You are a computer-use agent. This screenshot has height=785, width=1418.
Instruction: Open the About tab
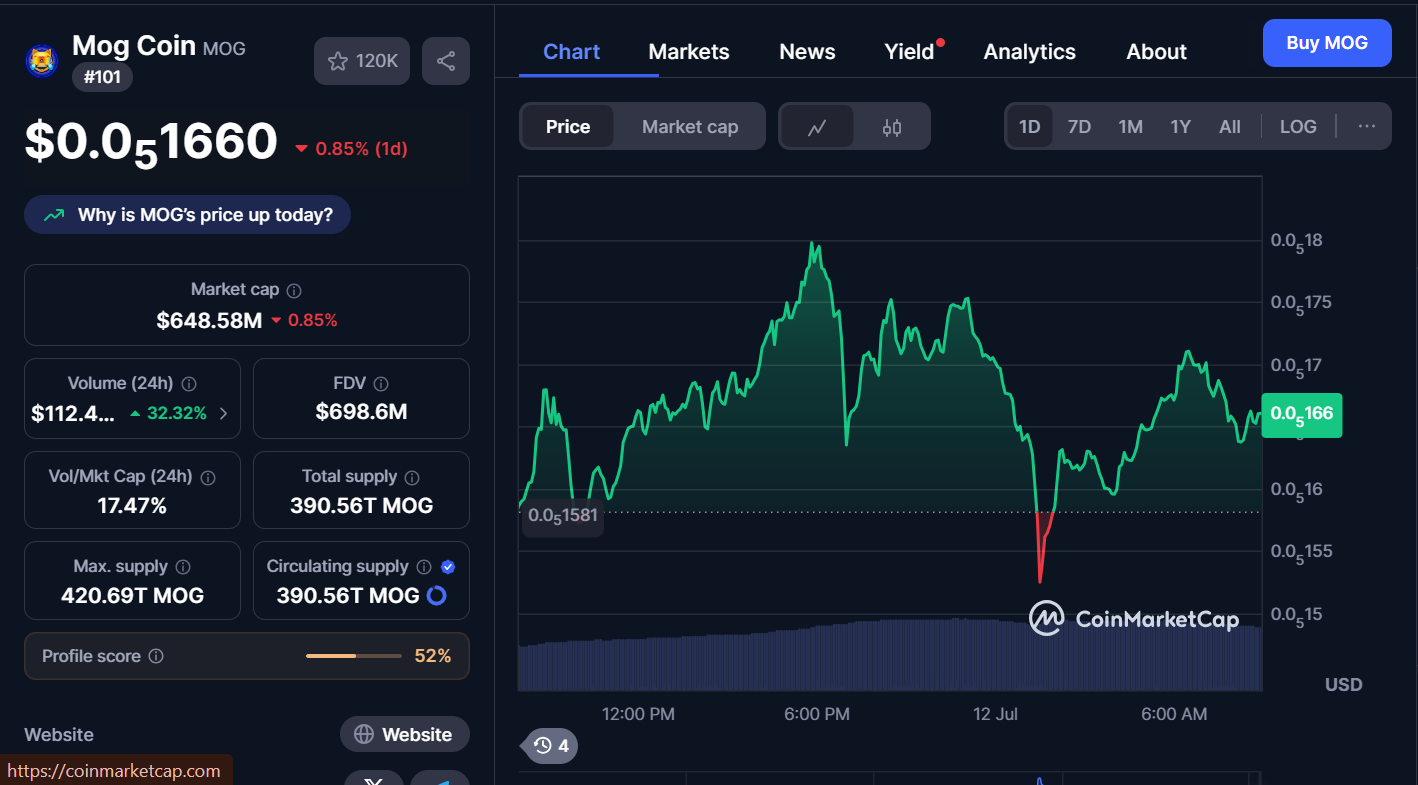pos(1157,52)
